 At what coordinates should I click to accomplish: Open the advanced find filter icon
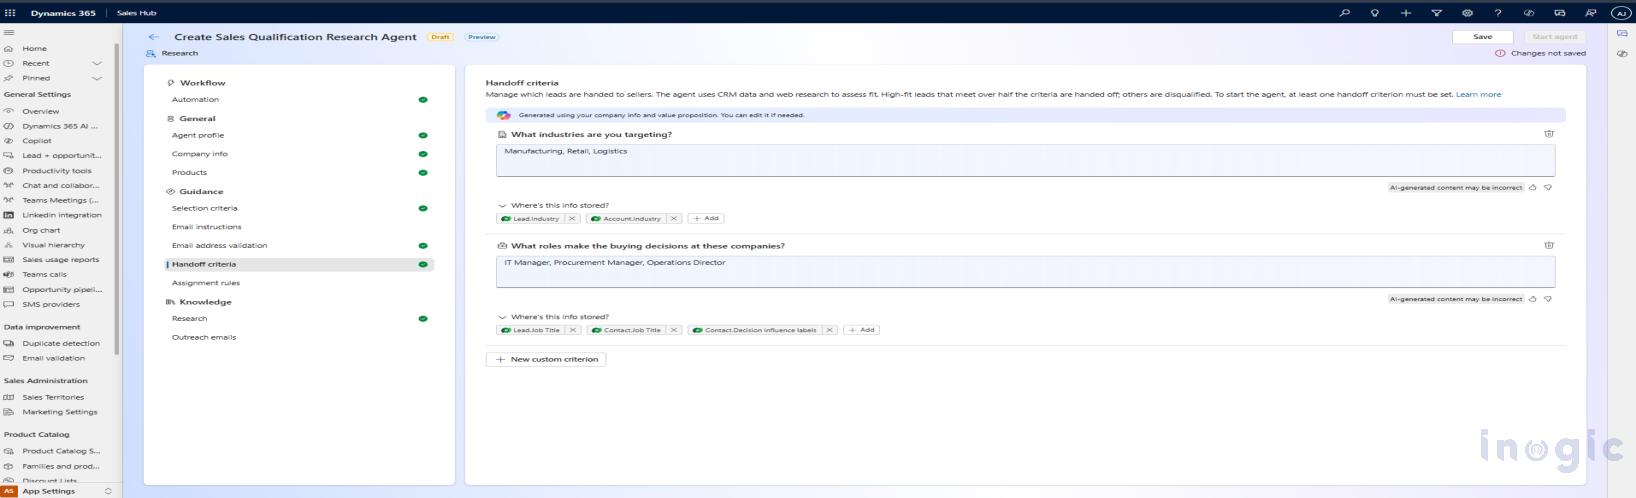click(x=1436, y=13)
